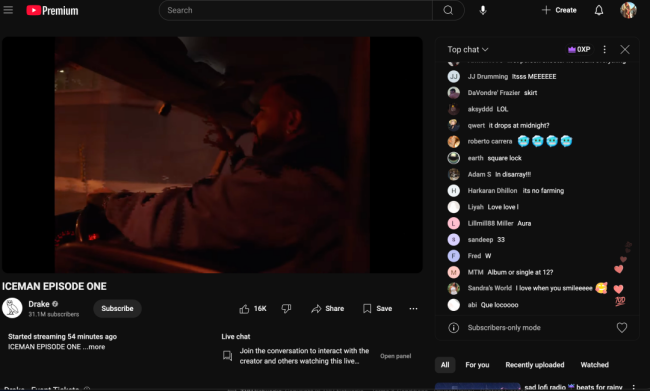
Task: Open the 0XP crown points badge
Action: [579, 49]
